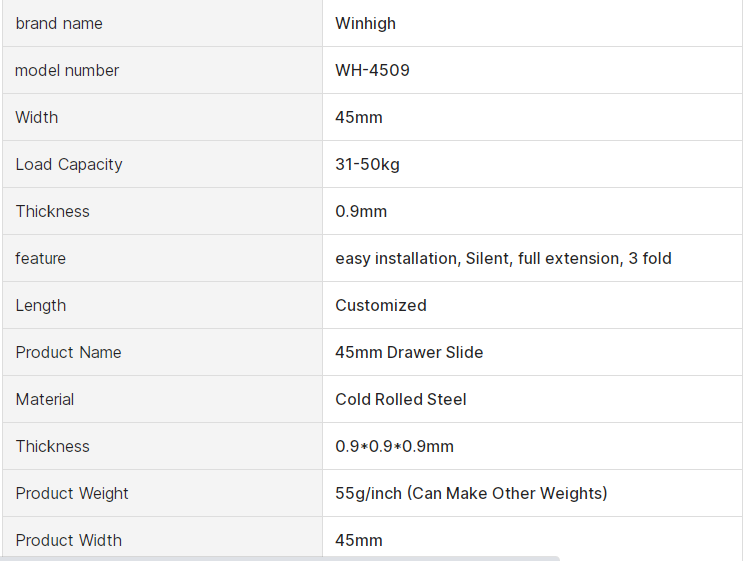Click the "Product Name" label
The image size is (746, 561).
[x=69, y=352]
